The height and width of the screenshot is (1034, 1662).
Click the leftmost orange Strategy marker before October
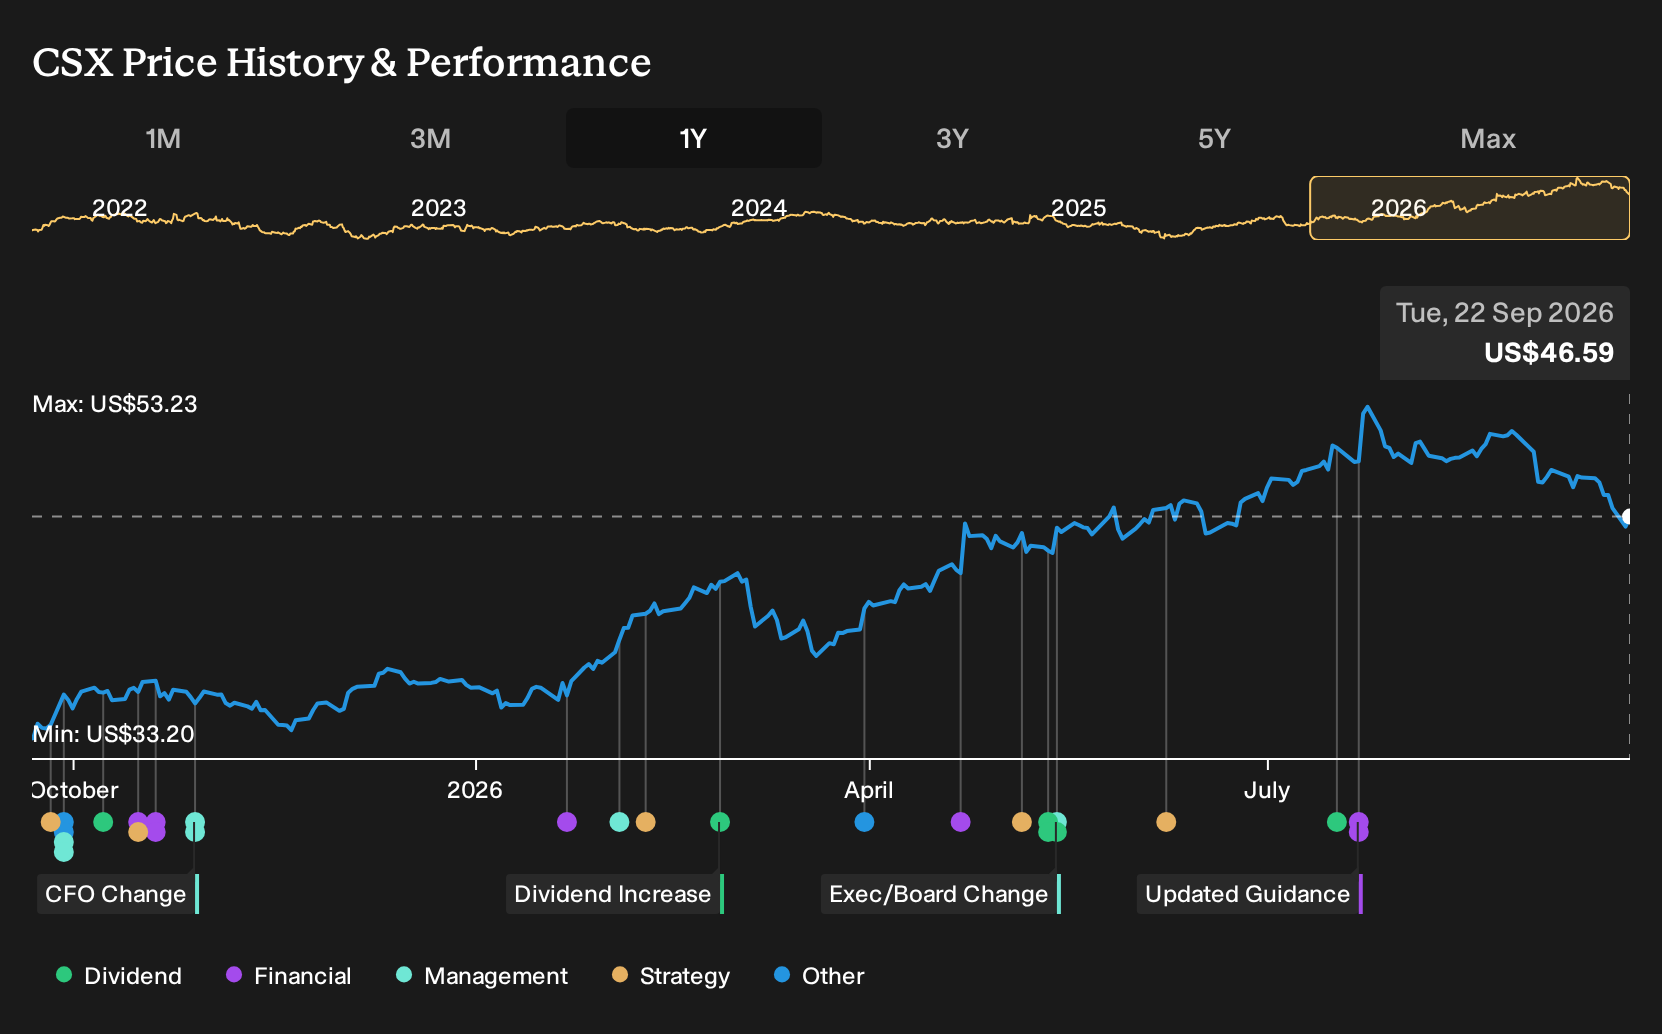click(50, 822)
